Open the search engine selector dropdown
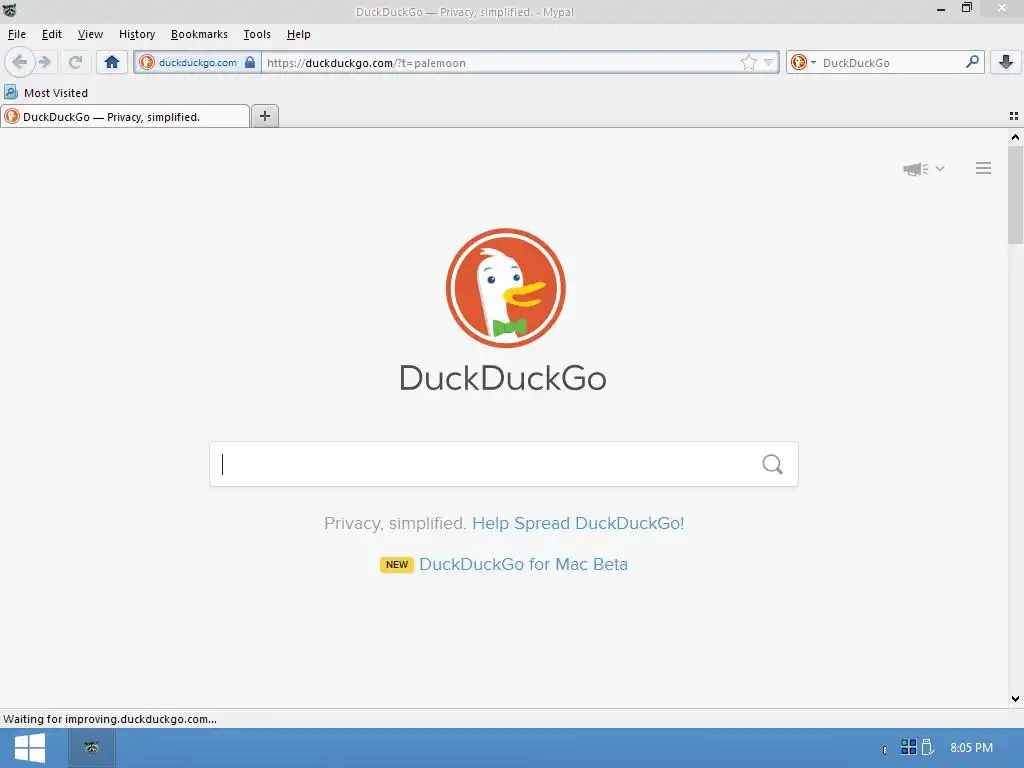Image resolution: width=1024 pixels, height=768 pixels. pos(803,62)
